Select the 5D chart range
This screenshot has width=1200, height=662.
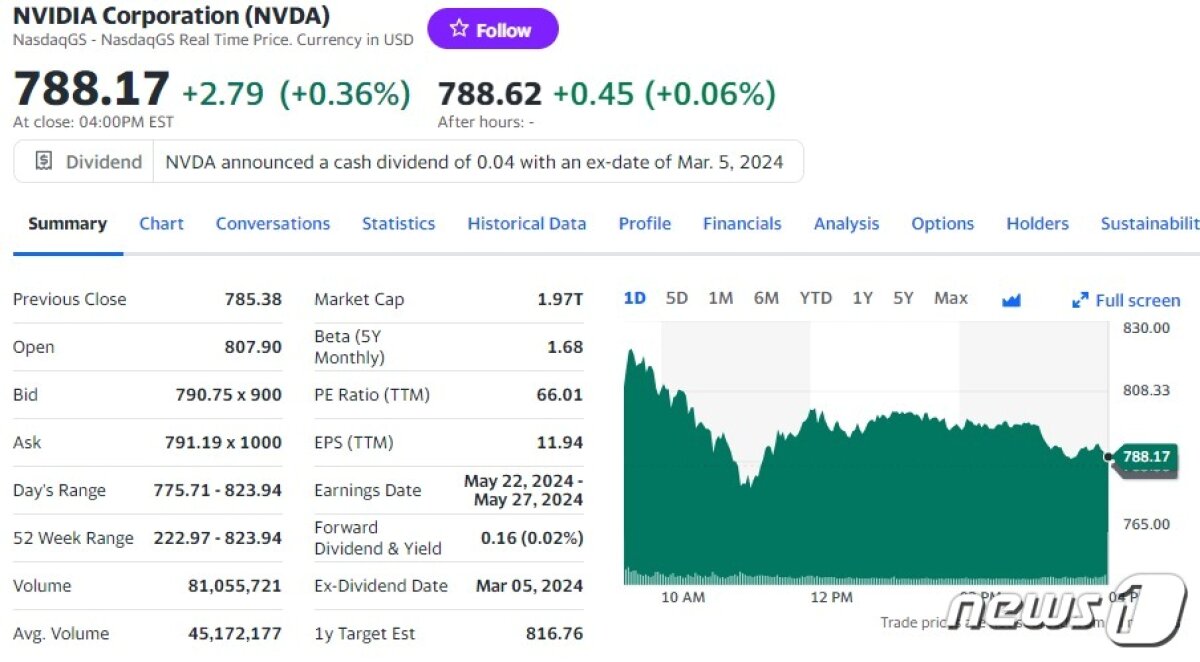coord(677,298)
